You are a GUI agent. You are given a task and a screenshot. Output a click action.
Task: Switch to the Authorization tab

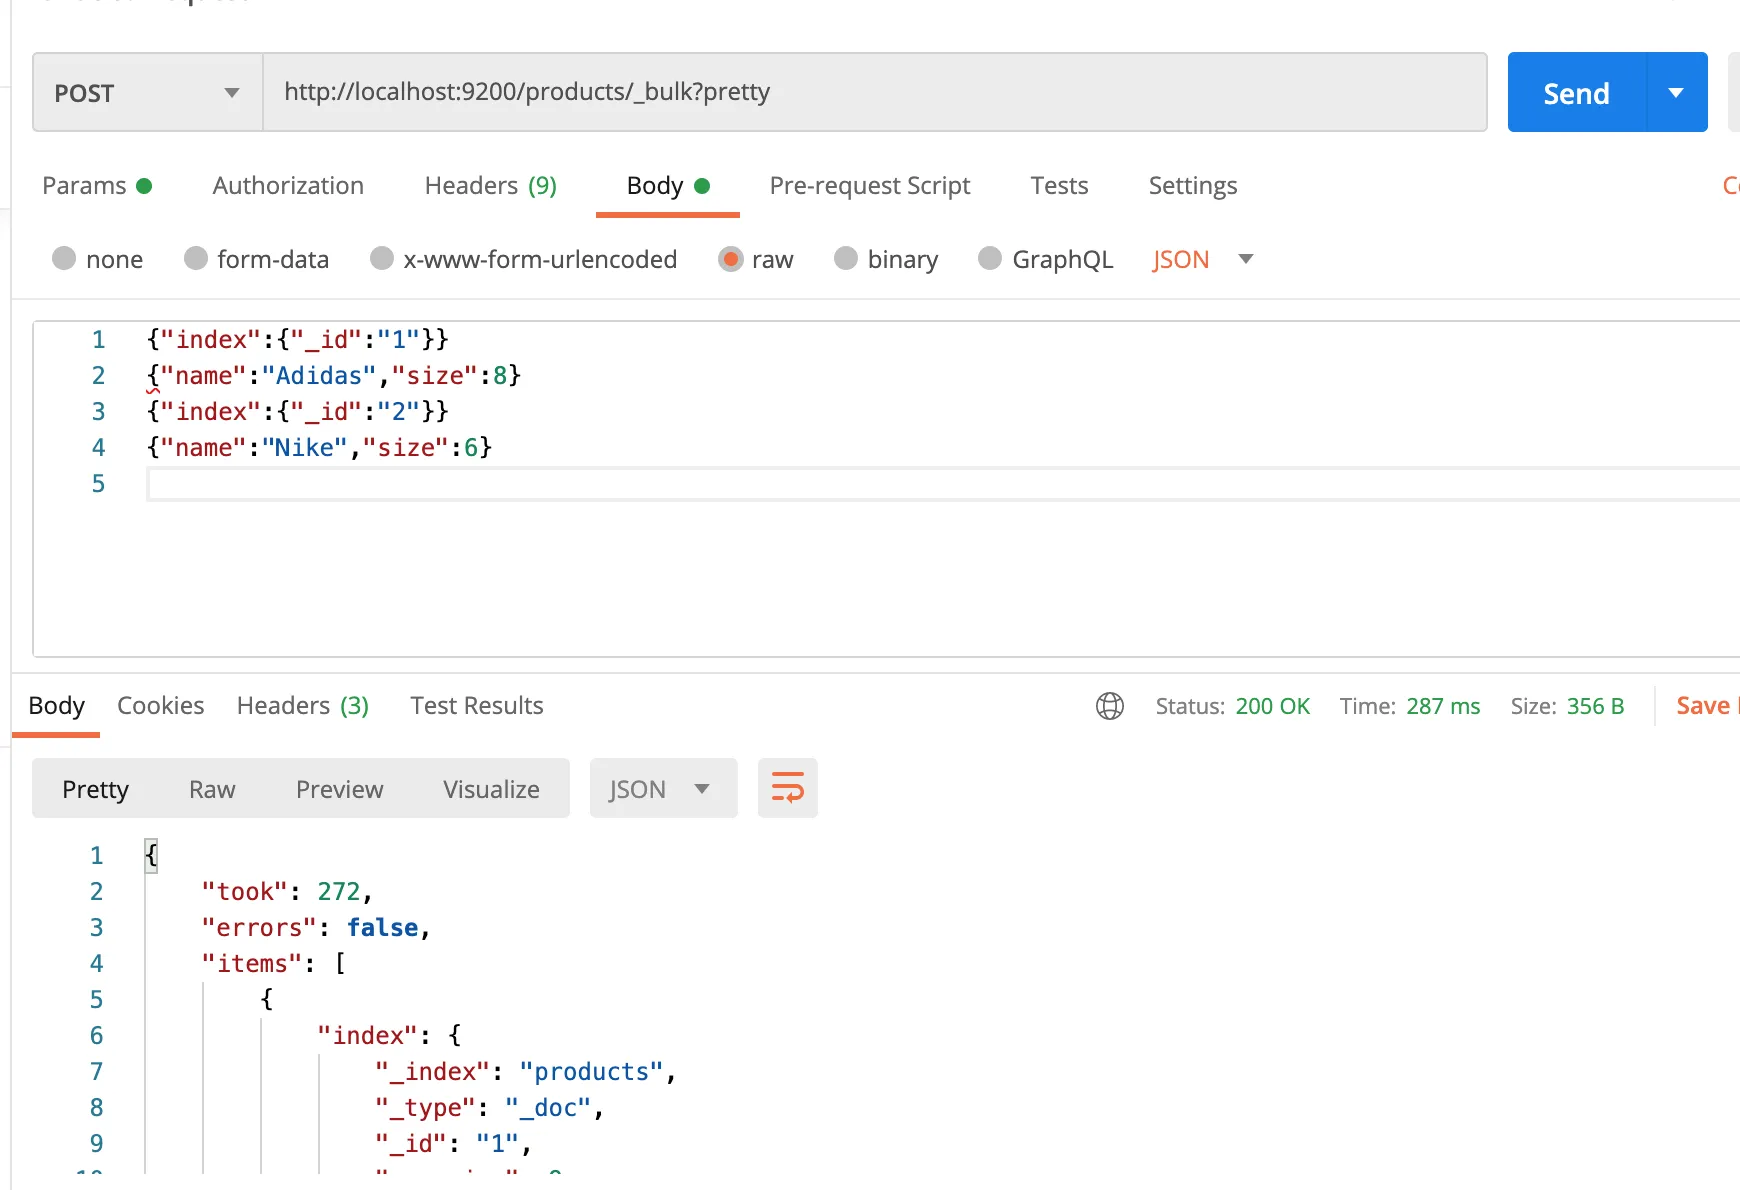(288, 186)
